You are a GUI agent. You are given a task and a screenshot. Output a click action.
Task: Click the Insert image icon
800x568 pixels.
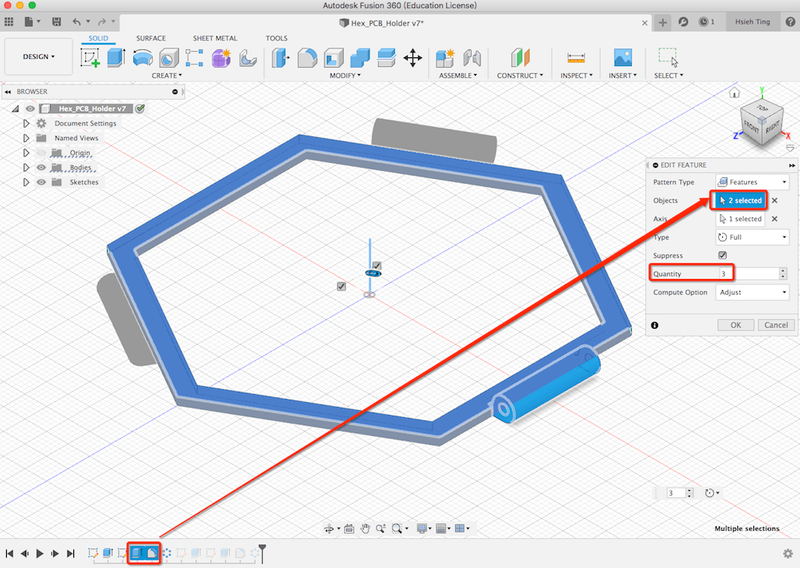622,58
